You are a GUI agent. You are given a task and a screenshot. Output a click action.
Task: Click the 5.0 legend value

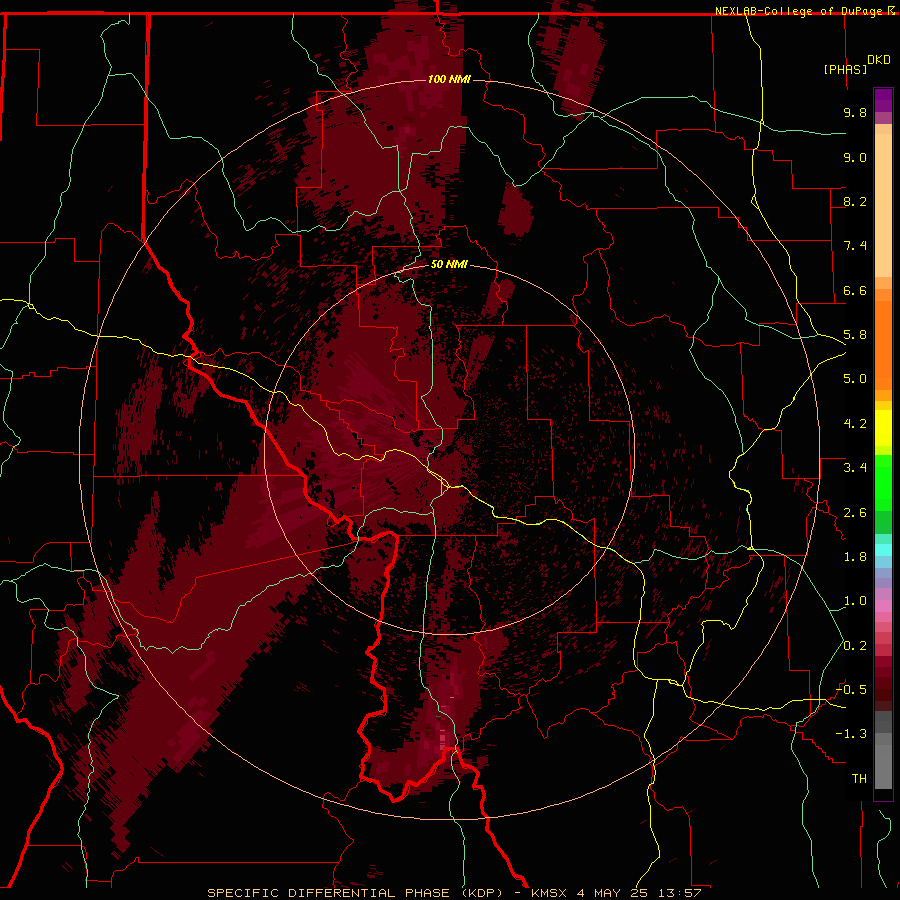[855, 379]
